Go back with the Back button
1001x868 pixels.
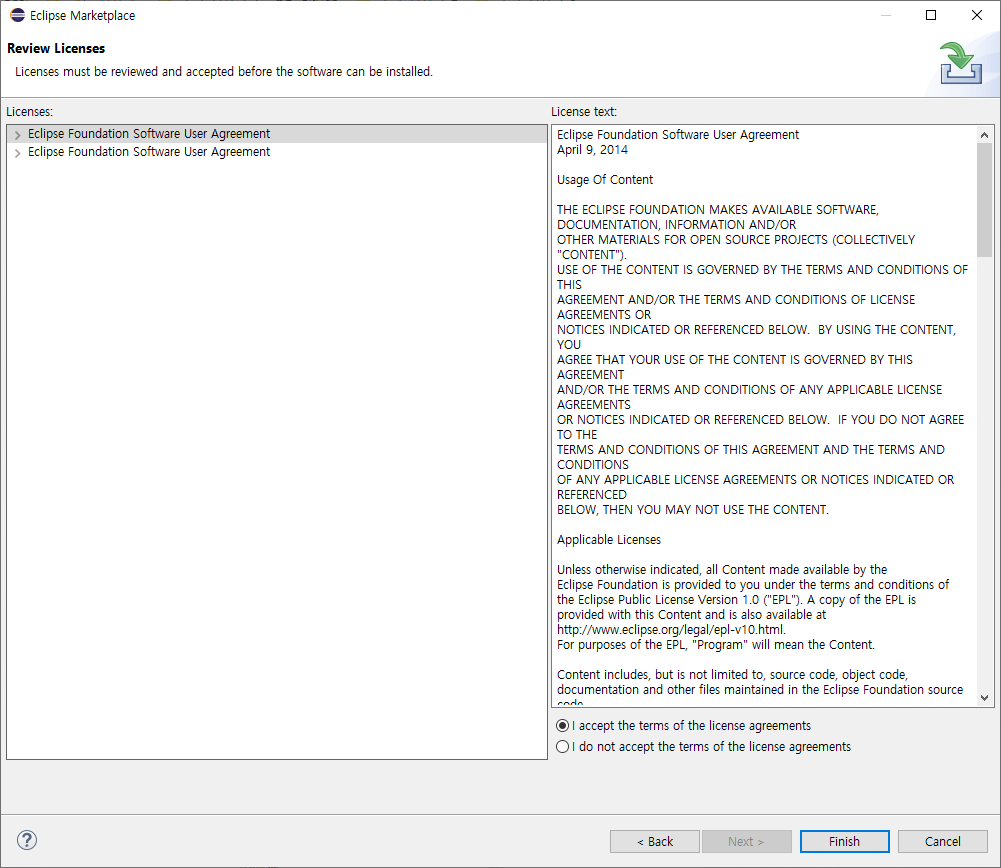655,841
